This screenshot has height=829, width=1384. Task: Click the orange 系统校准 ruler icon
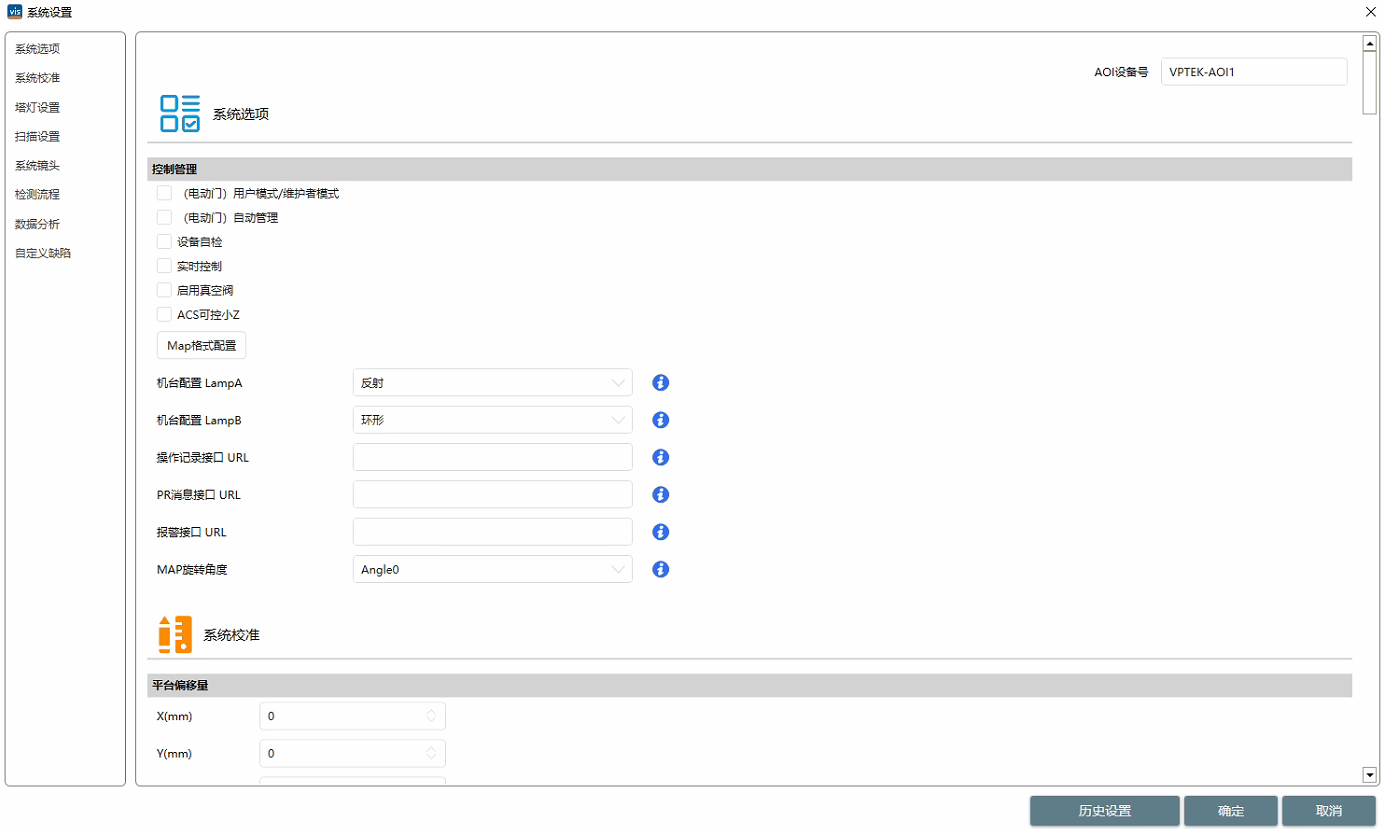coord(175,635)
